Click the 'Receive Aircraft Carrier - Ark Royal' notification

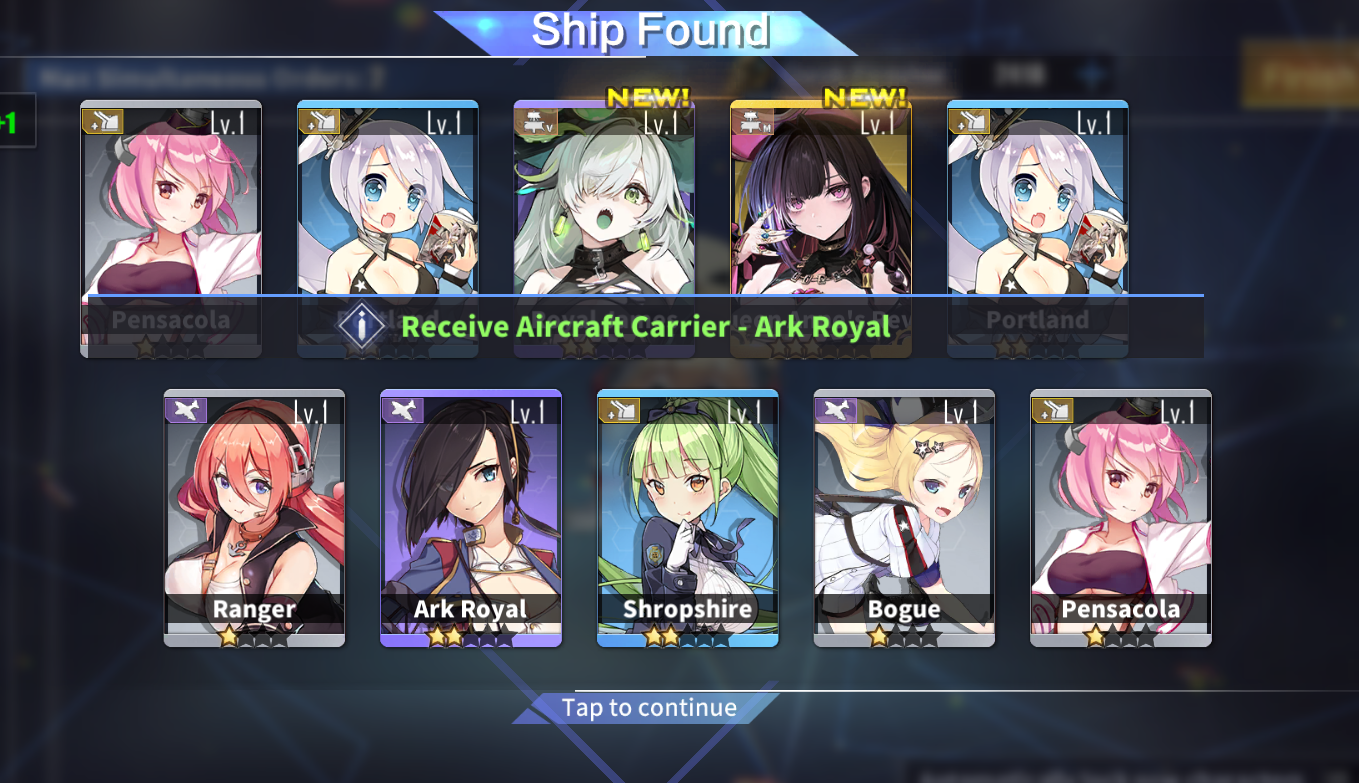646,326
